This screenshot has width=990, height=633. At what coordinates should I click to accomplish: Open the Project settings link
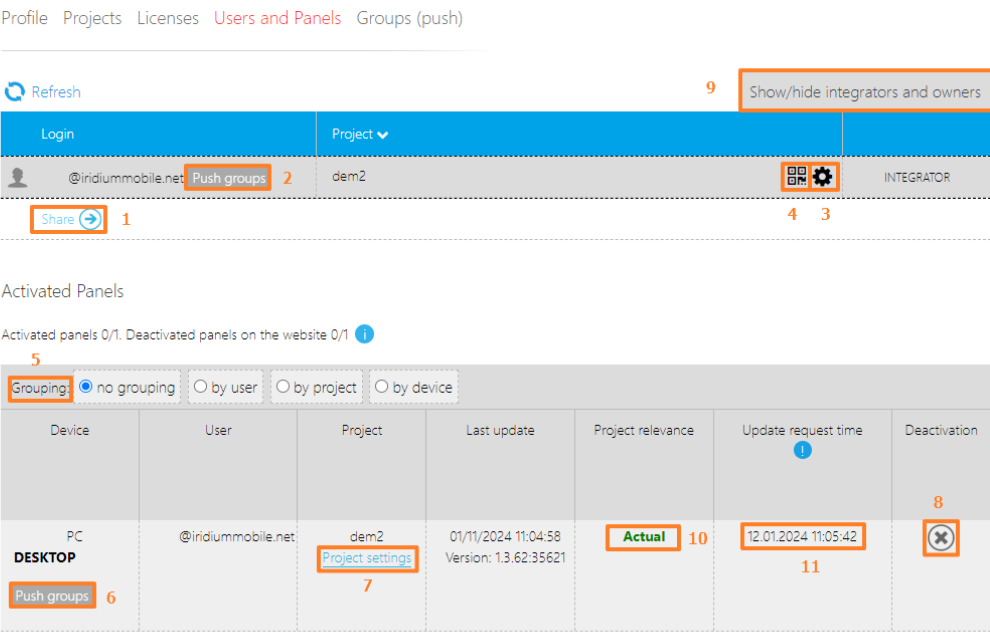coord(367,558)
